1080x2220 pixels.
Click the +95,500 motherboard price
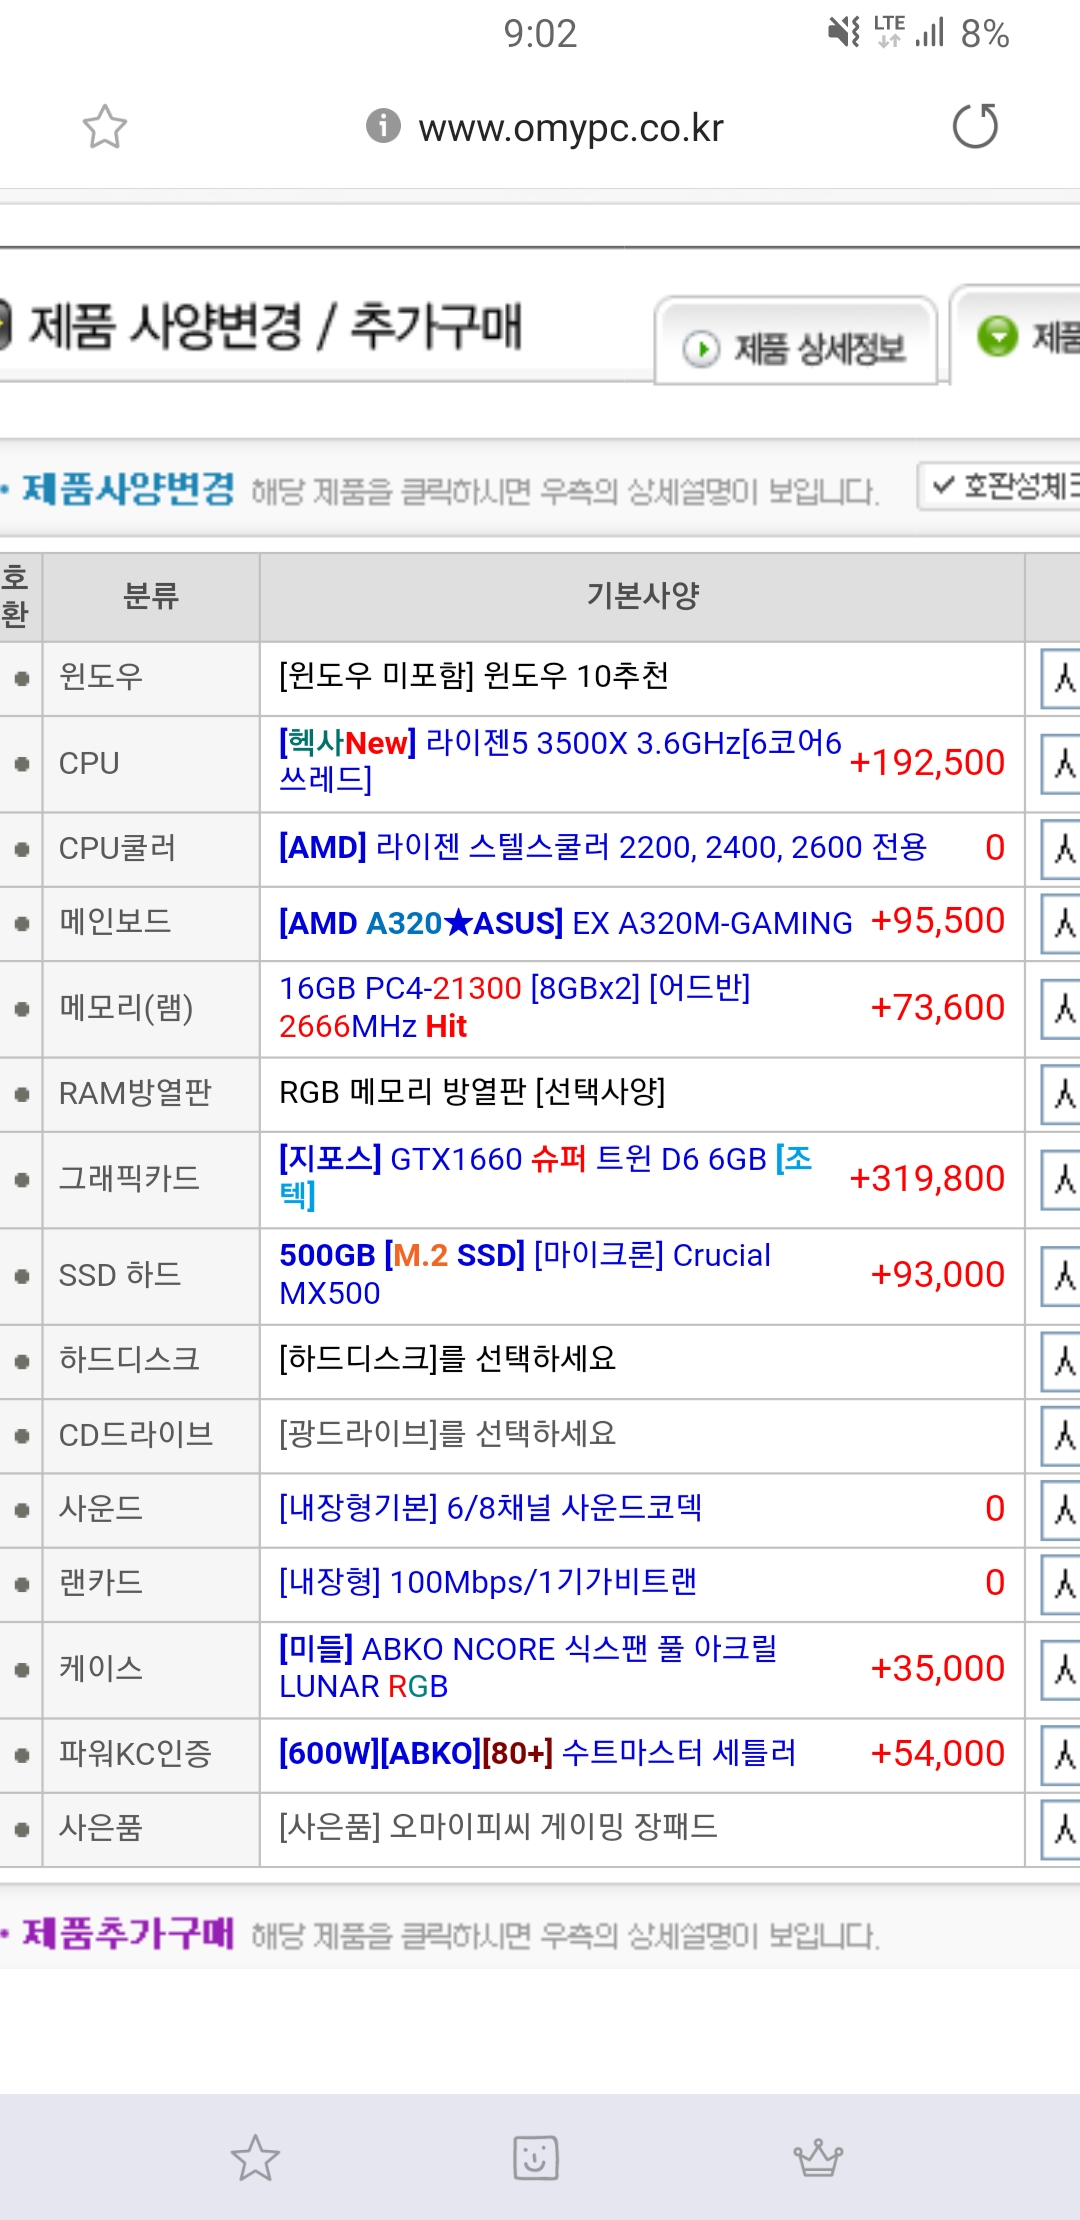[x=938, y=920]
